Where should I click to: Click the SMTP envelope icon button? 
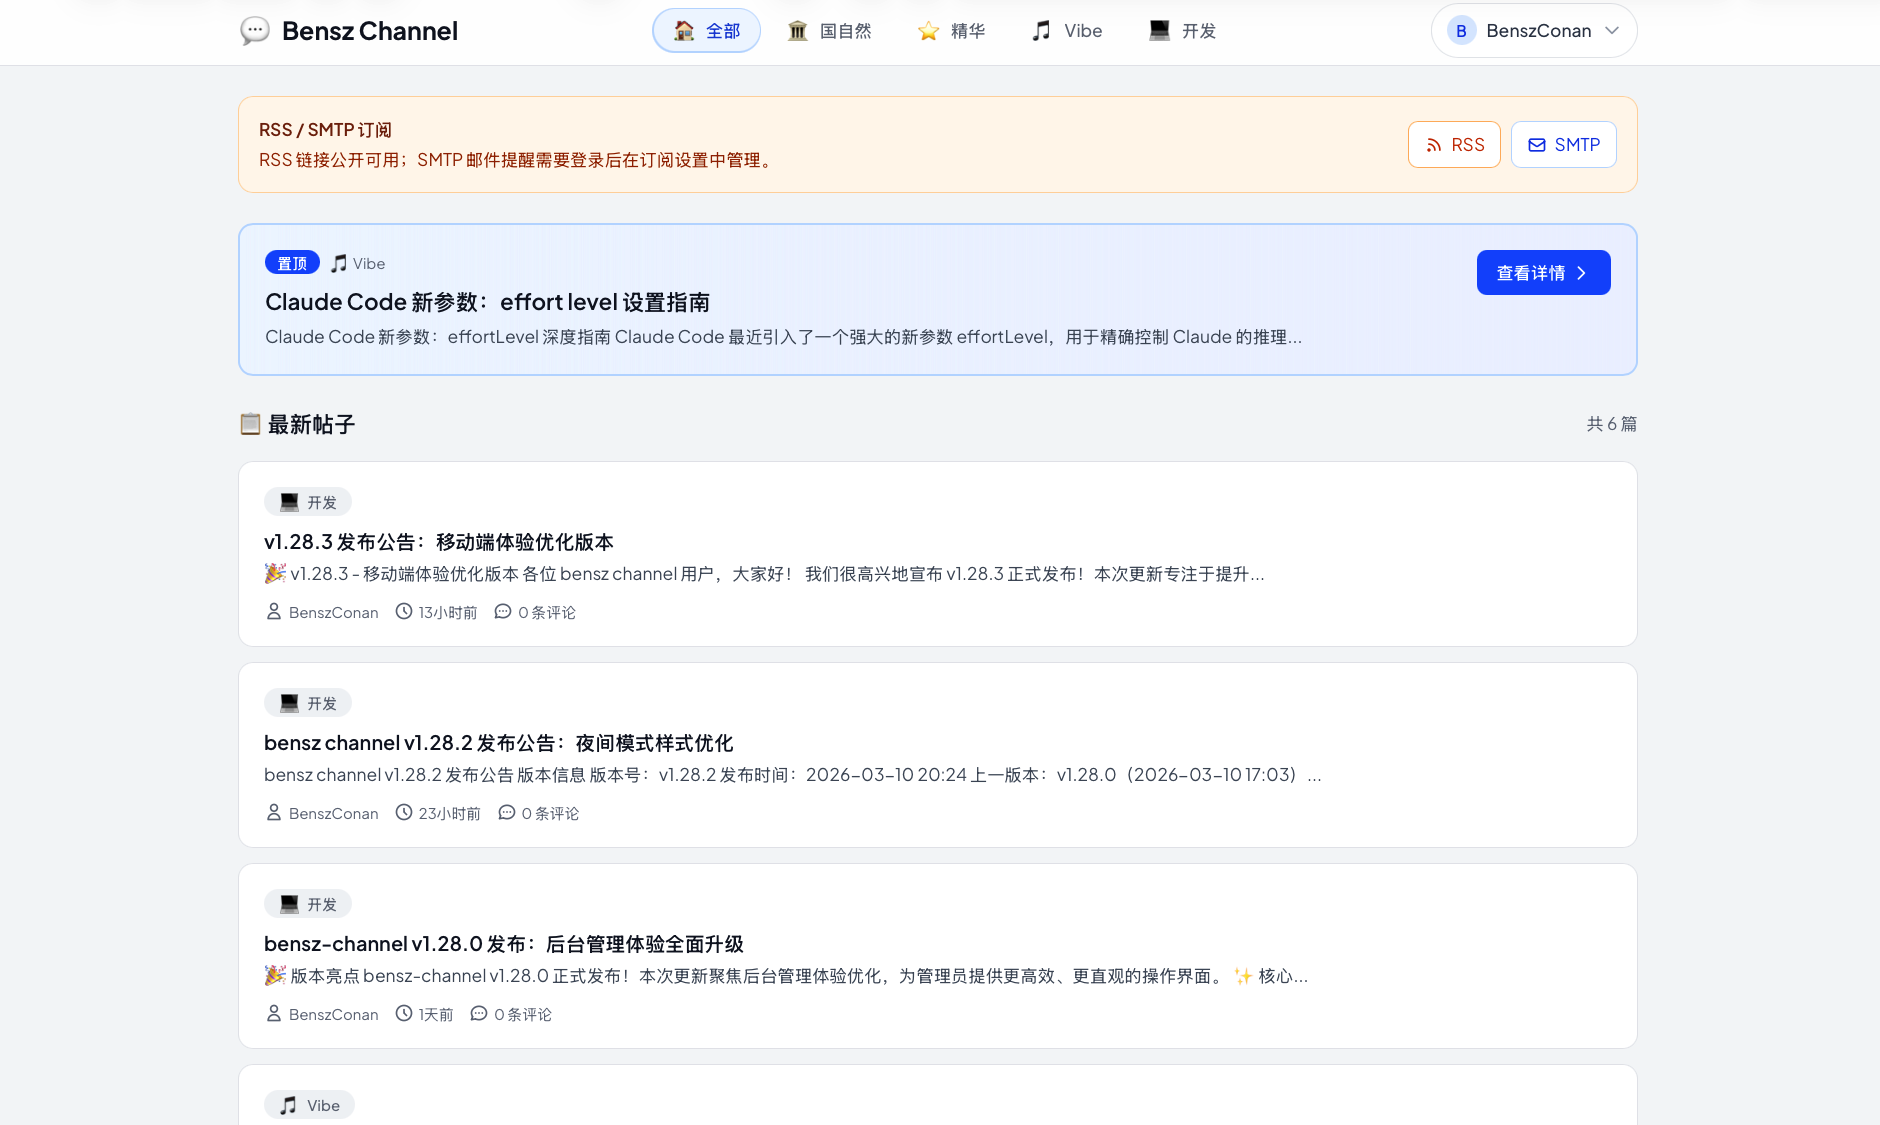tap(1563, 145)
